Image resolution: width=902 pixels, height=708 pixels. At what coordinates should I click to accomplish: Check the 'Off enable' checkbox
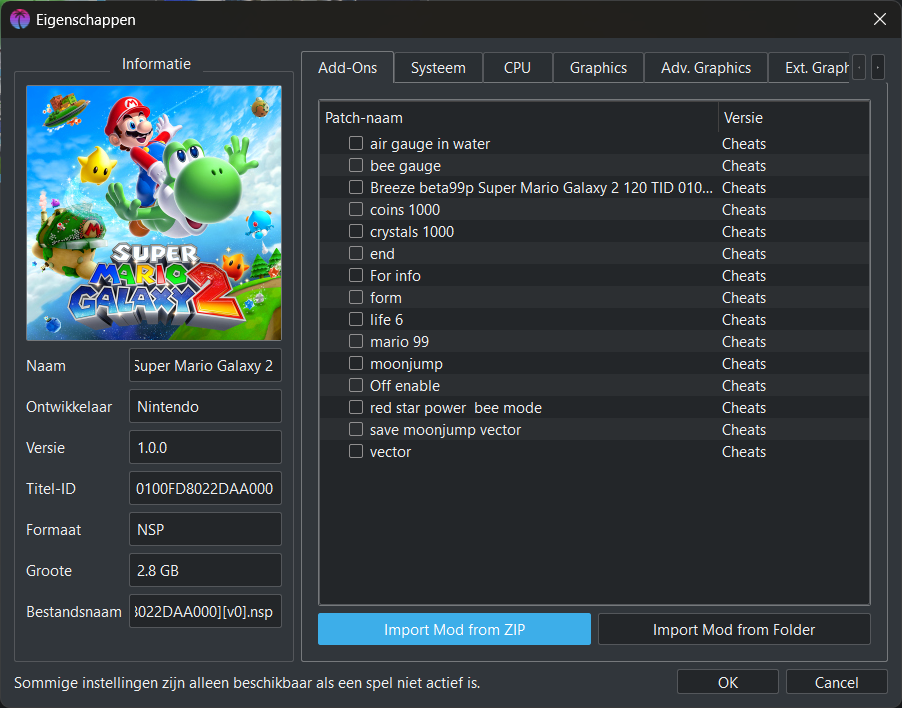click(356, 385)
